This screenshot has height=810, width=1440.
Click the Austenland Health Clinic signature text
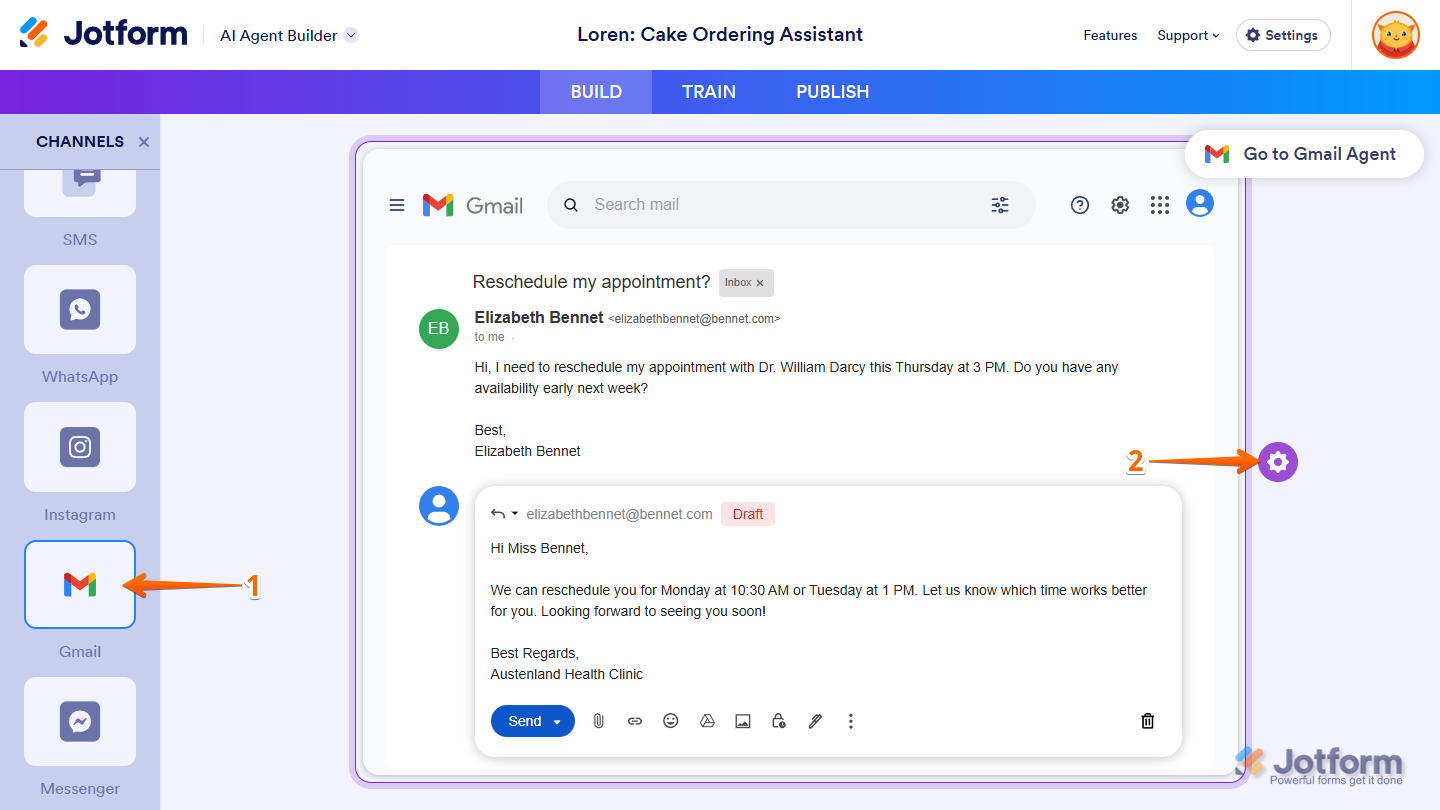pos(567,675)
